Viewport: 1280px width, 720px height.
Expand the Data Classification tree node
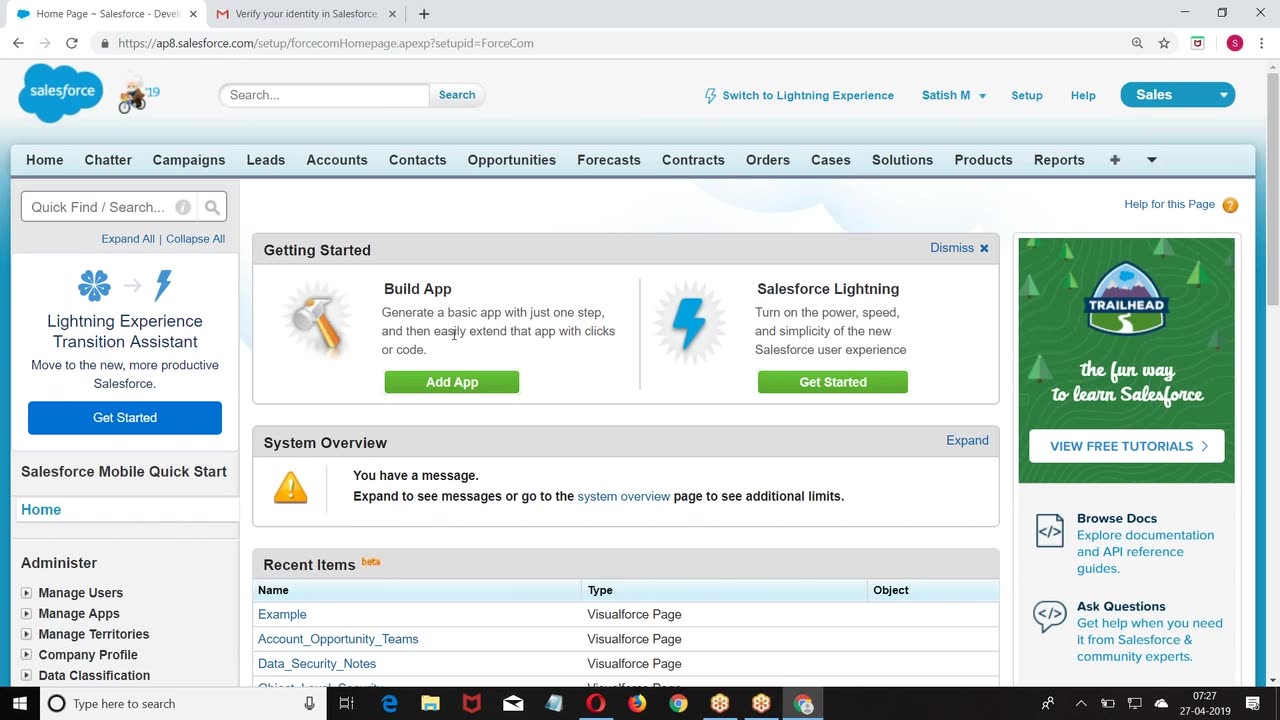click(27, 676)
